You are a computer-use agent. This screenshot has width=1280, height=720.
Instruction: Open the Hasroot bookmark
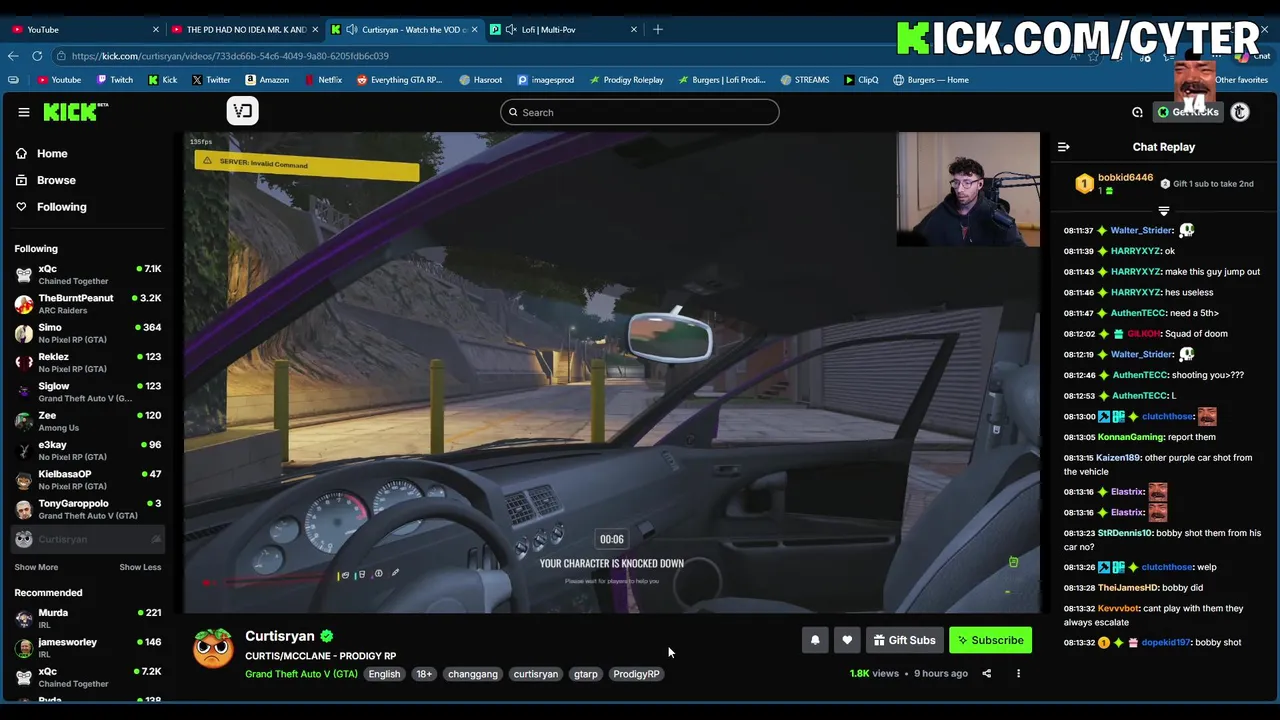click(481, 80)
